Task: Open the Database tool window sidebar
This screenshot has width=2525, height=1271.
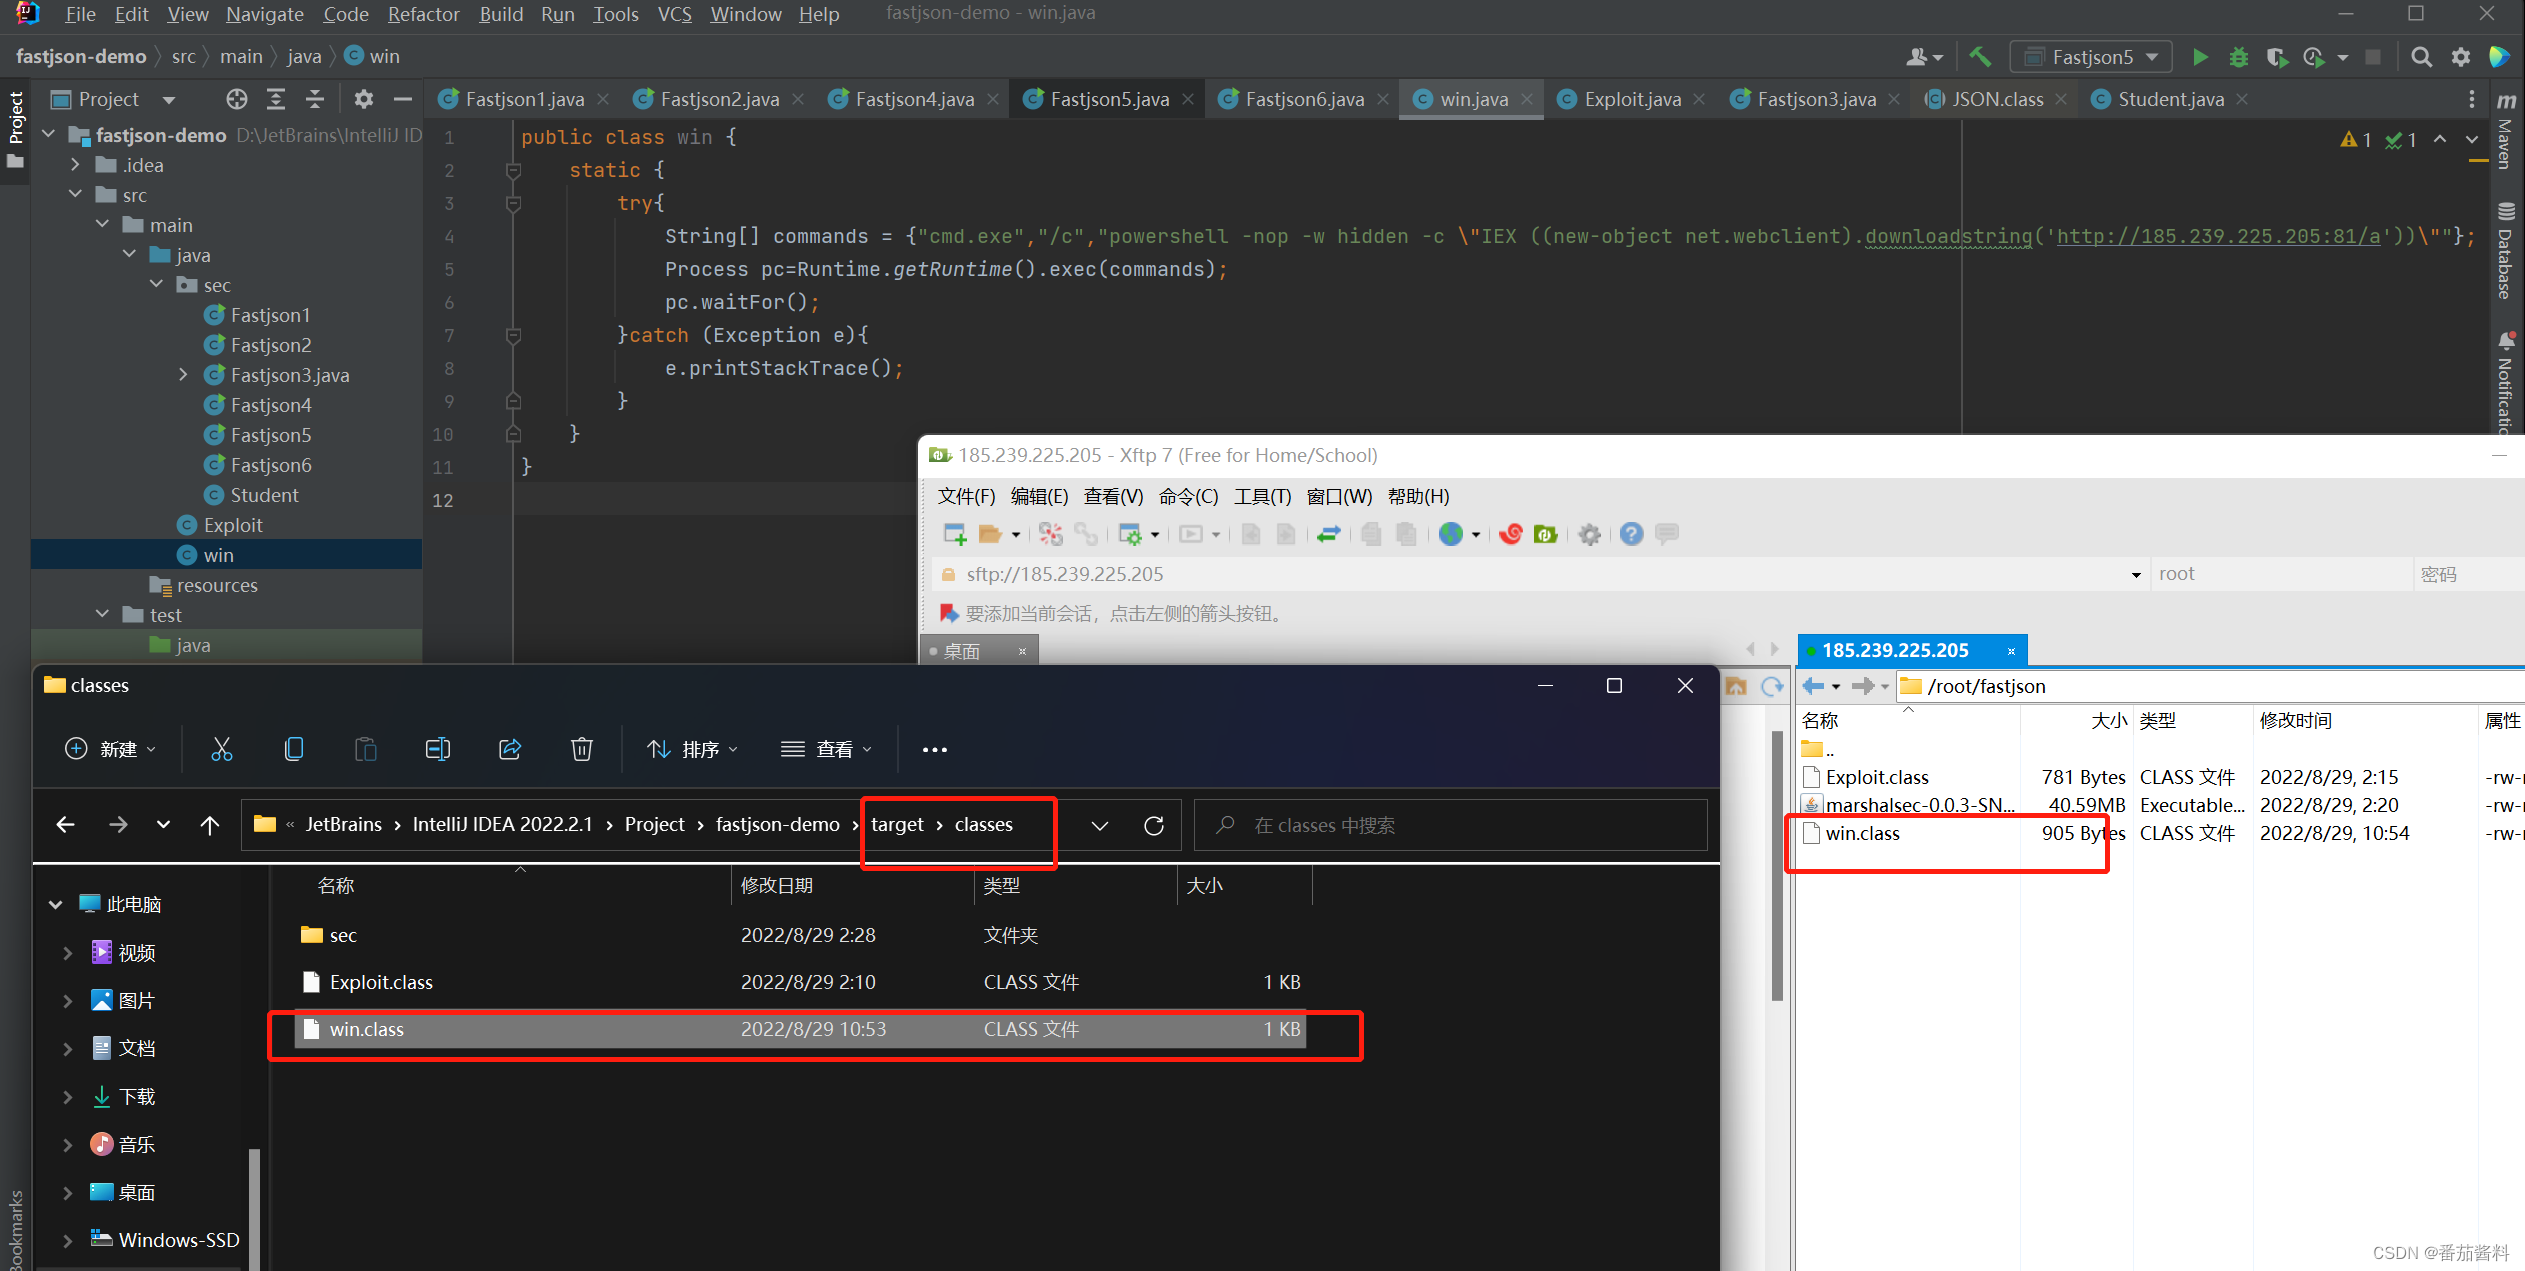Action: [x=2506, y=252]
